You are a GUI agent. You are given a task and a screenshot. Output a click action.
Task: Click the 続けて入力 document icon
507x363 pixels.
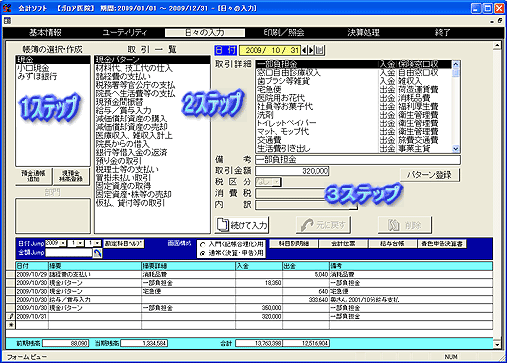[x=223, y=225]
